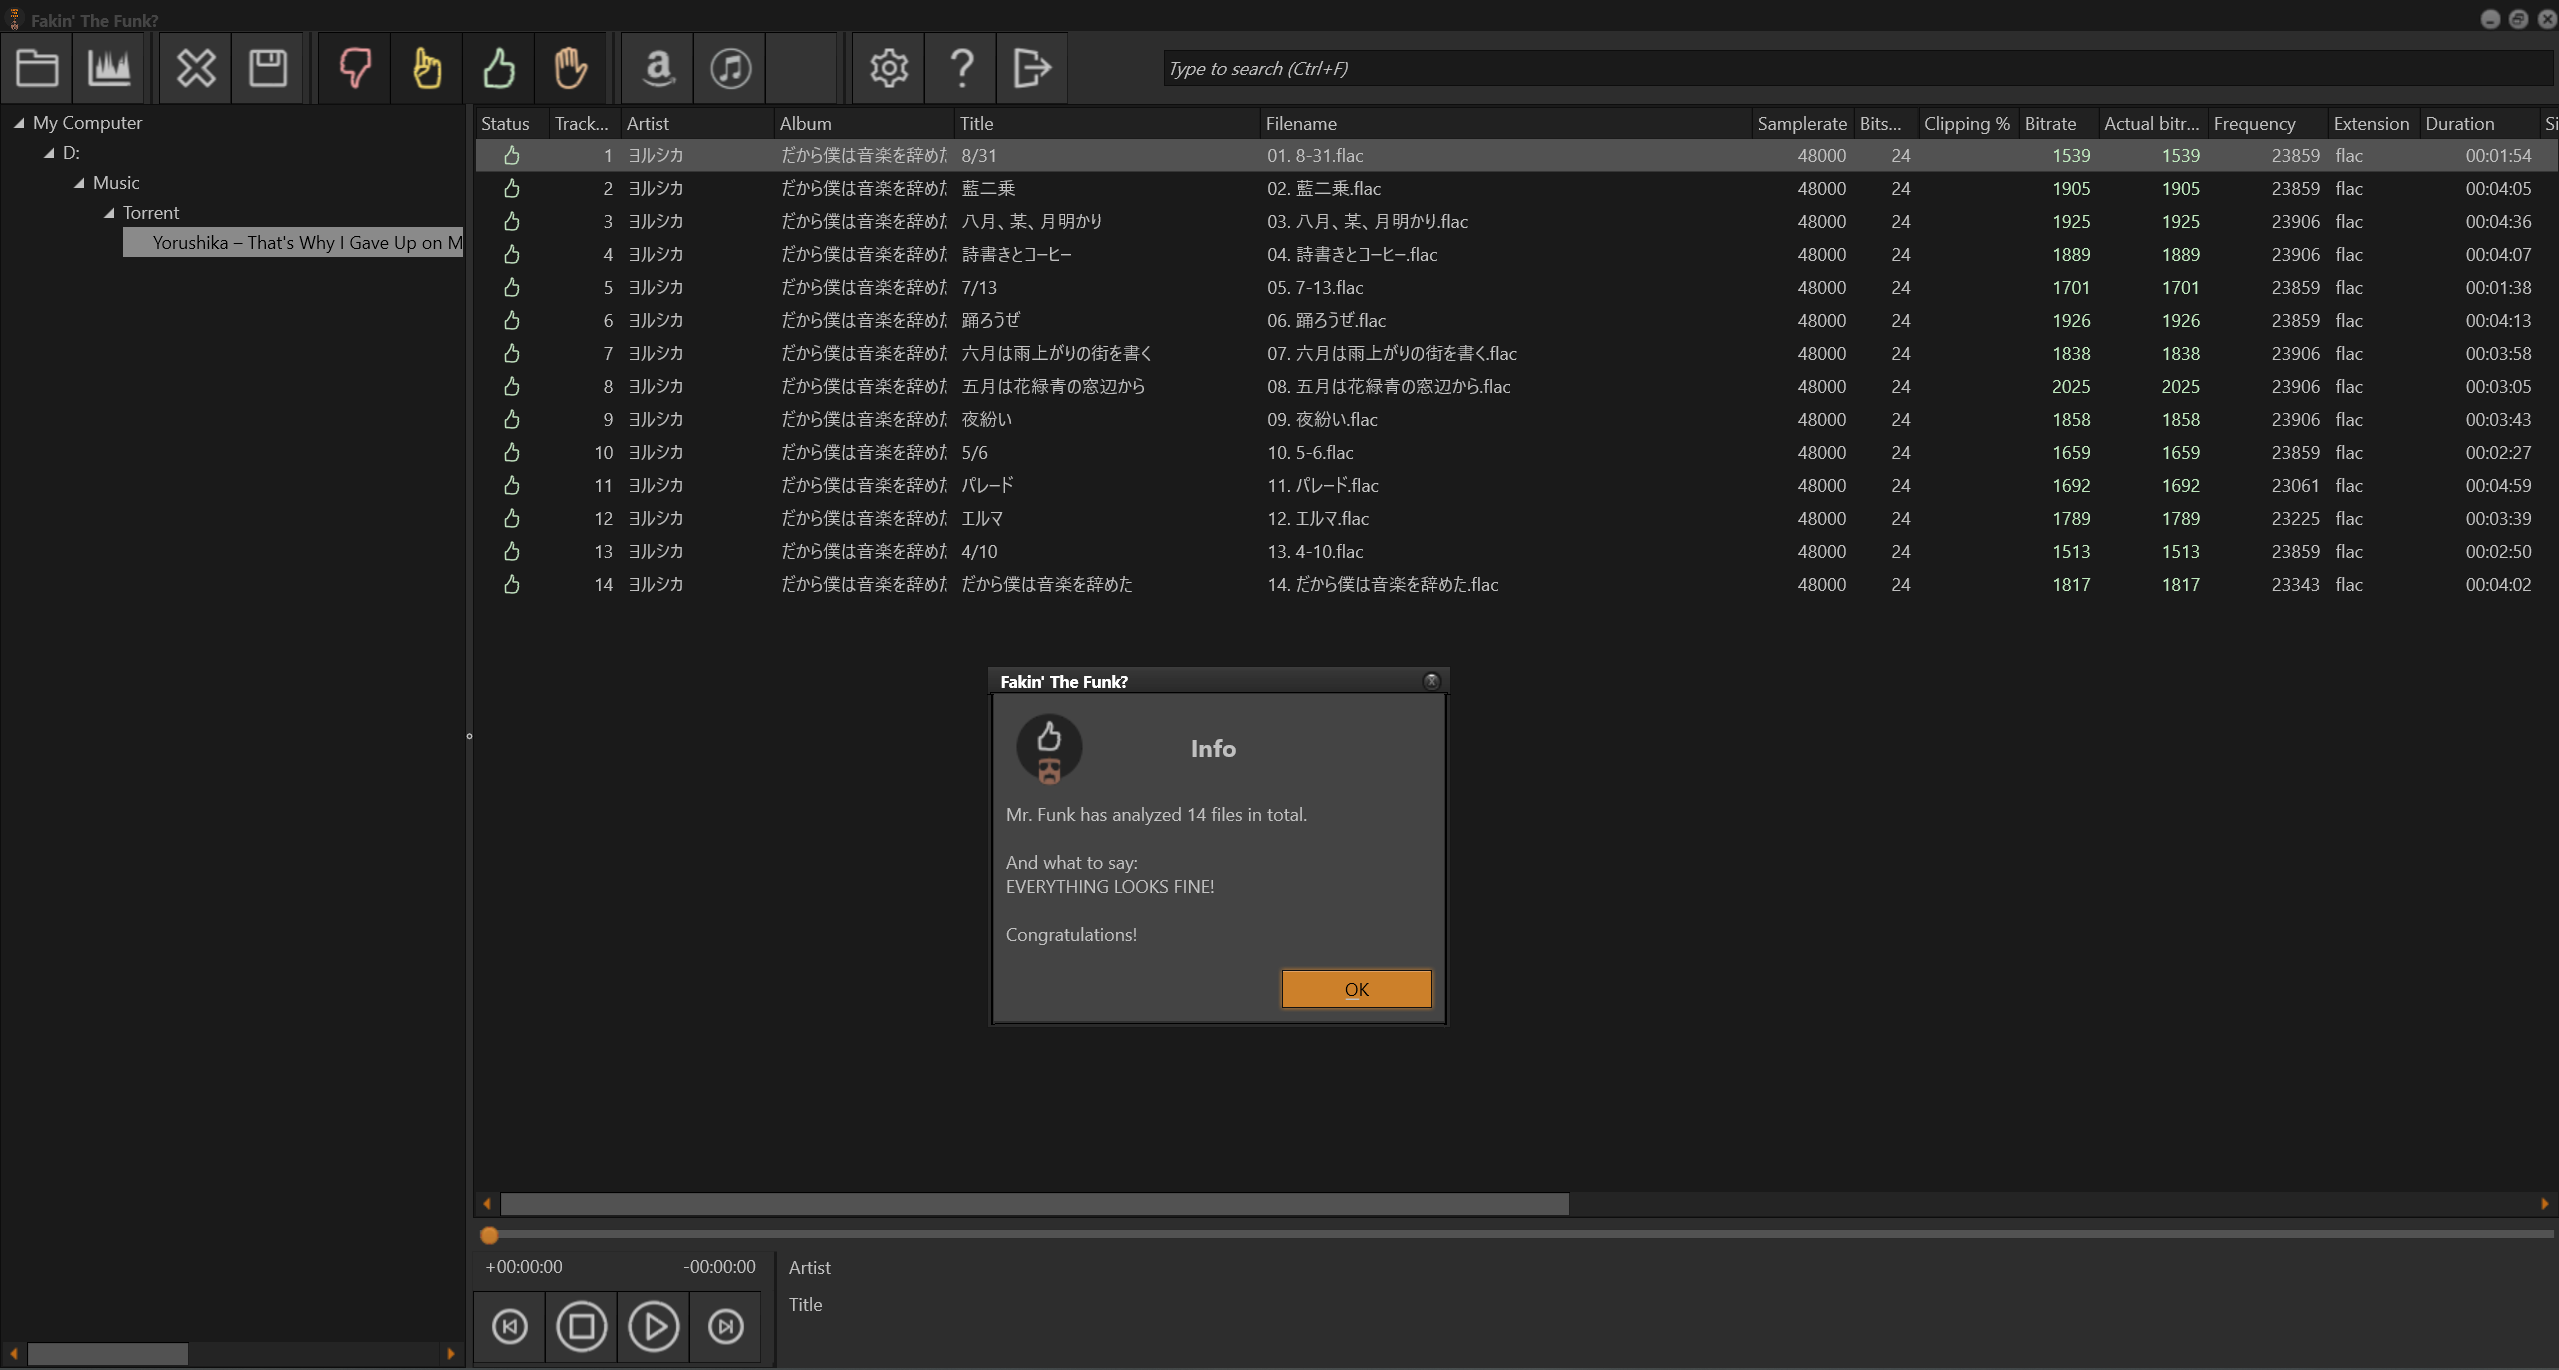Click the orange playback position slider knob
Image resolution: width=2559 pixels, height=1370 pixels.
(x=489, y=1235)
